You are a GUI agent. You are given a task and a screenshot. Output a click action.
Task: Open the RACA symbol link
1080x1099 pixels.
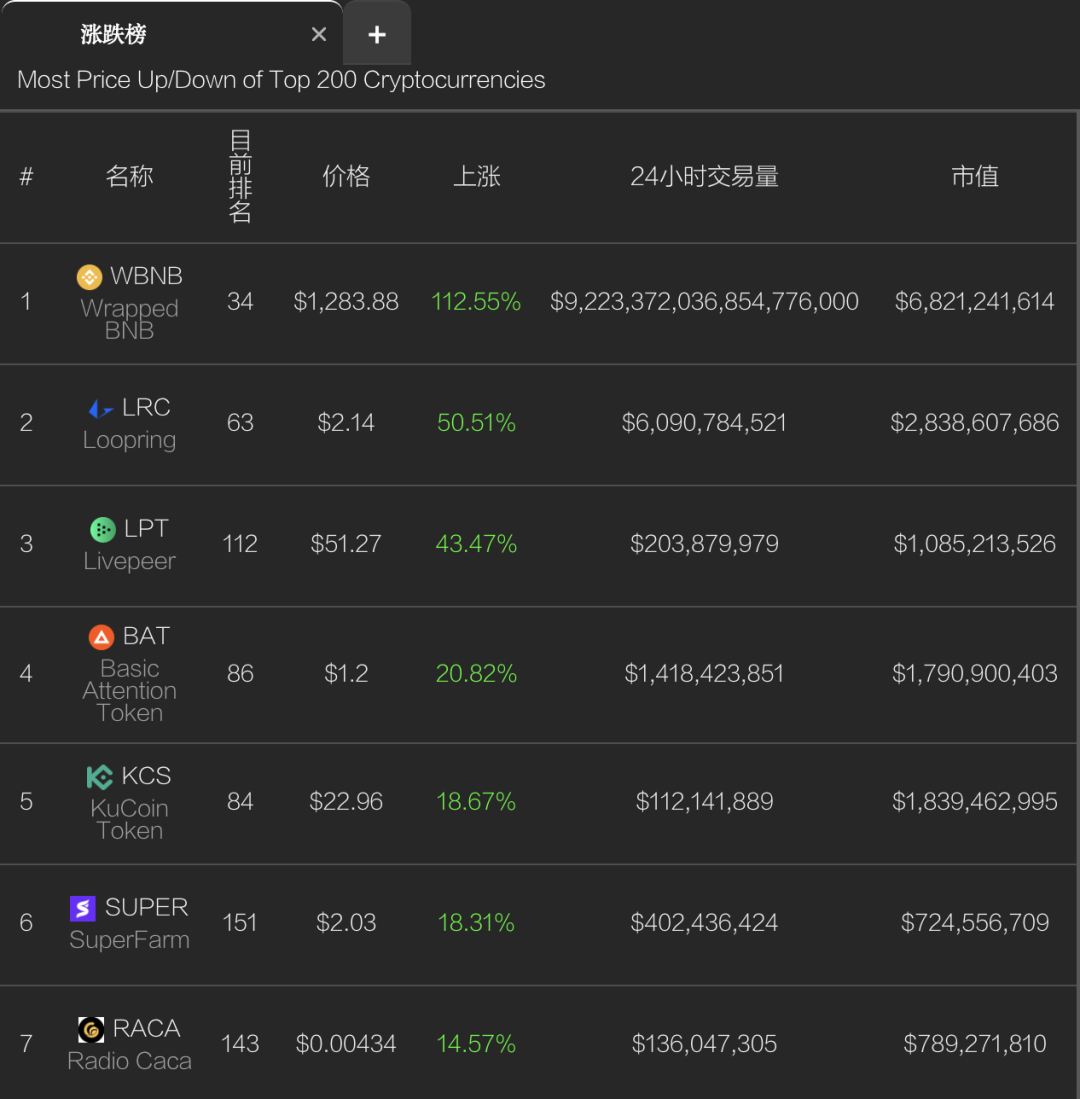click(x=146, y=1029)
